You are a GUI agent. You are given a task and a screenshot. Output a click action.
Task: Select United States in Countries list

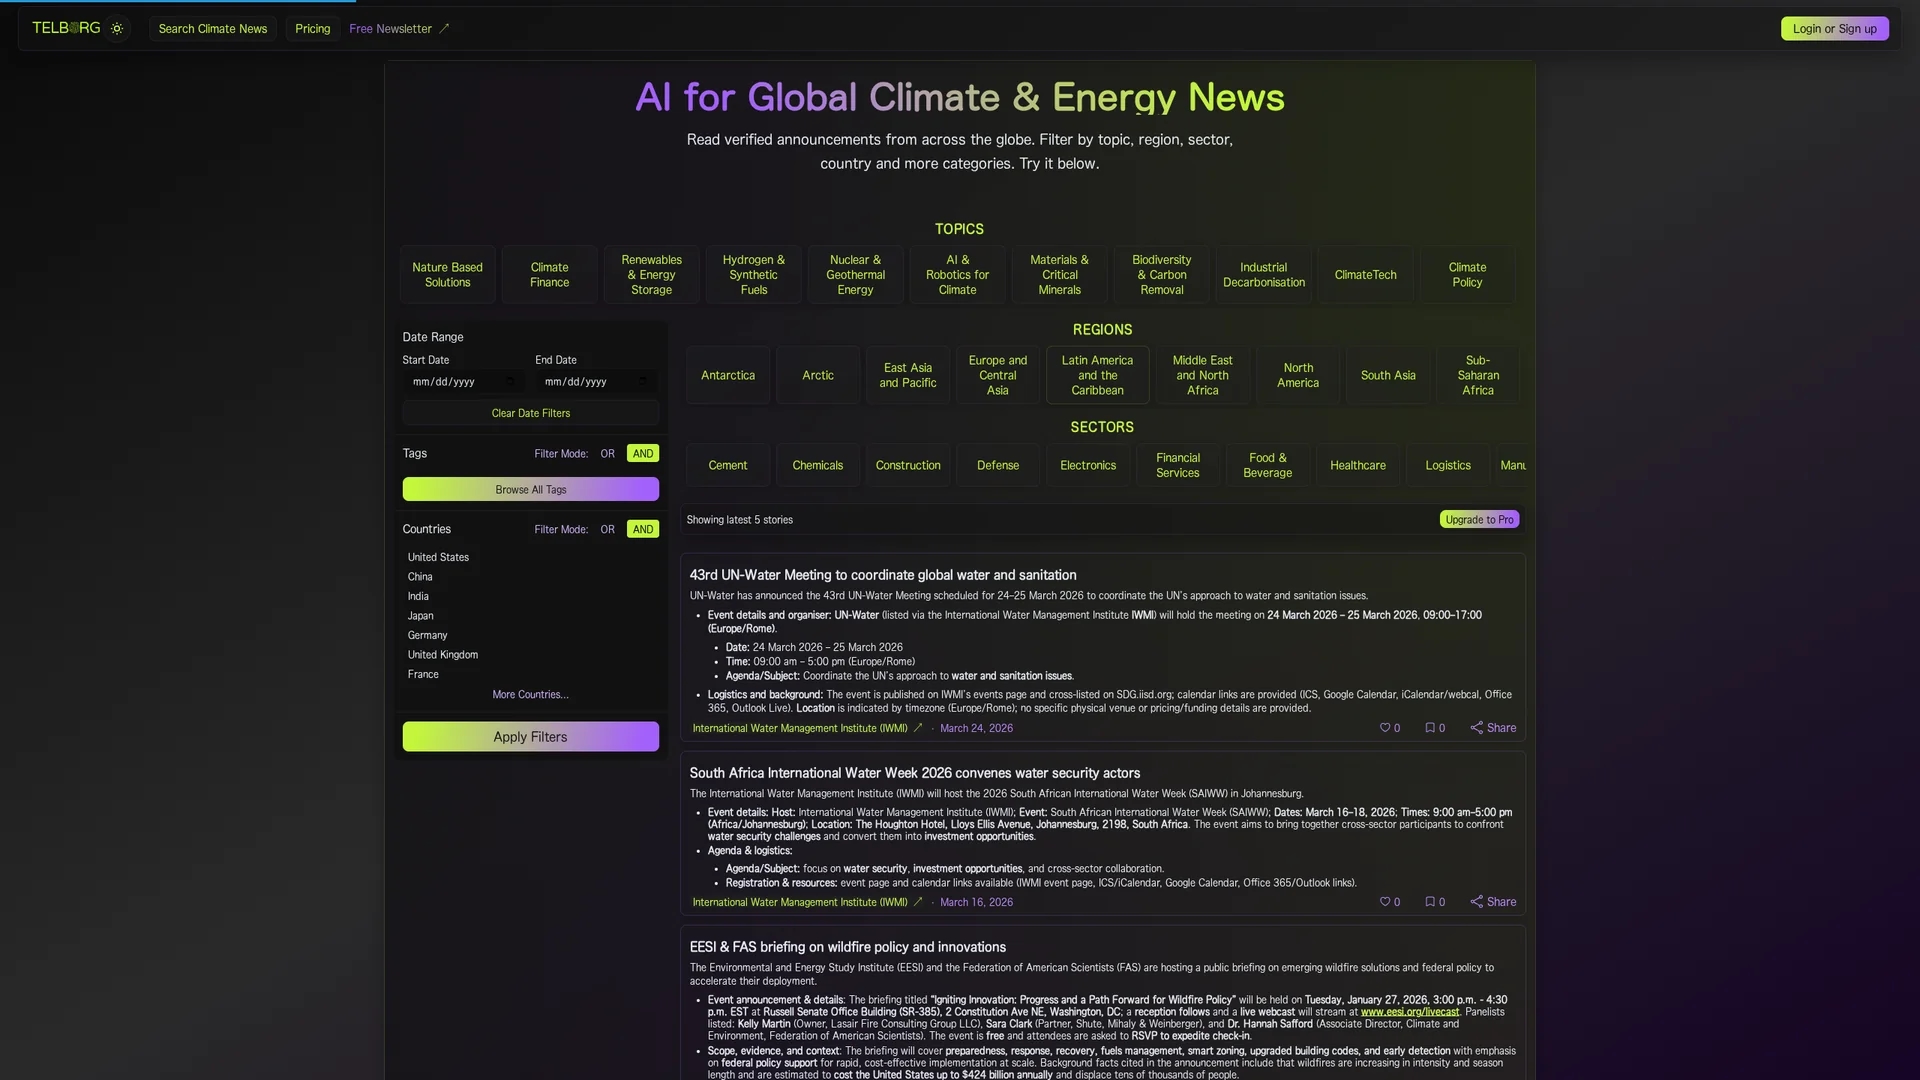(438, 558)
